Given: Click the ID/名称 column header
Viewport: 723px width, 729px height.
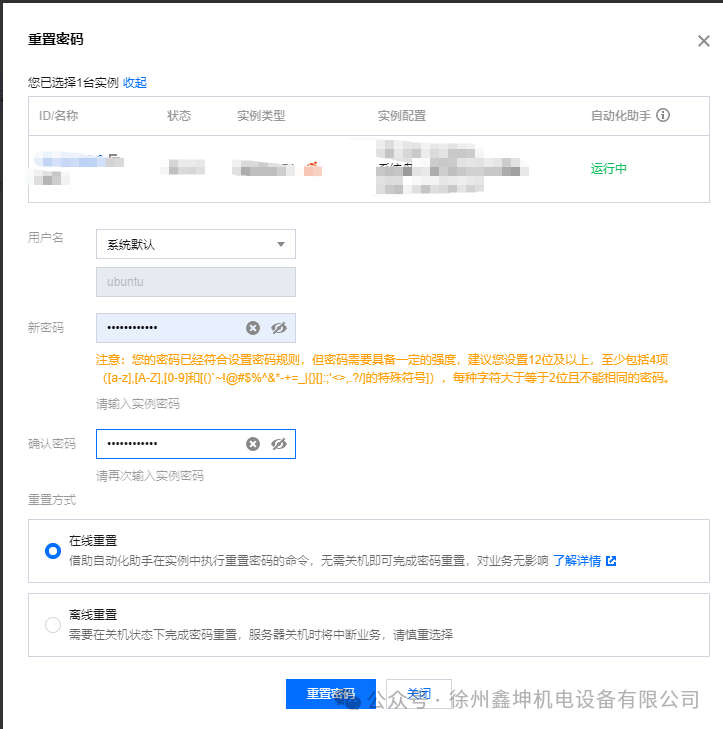Looking at the screenshot, I should [x=59, y=115].
